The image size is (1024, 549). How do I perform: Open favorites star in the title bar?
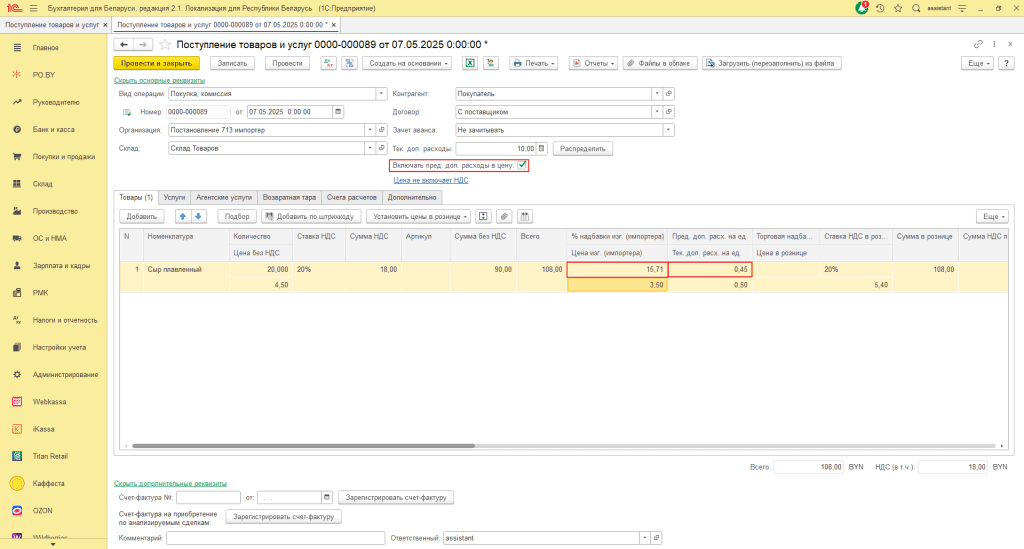898,8
